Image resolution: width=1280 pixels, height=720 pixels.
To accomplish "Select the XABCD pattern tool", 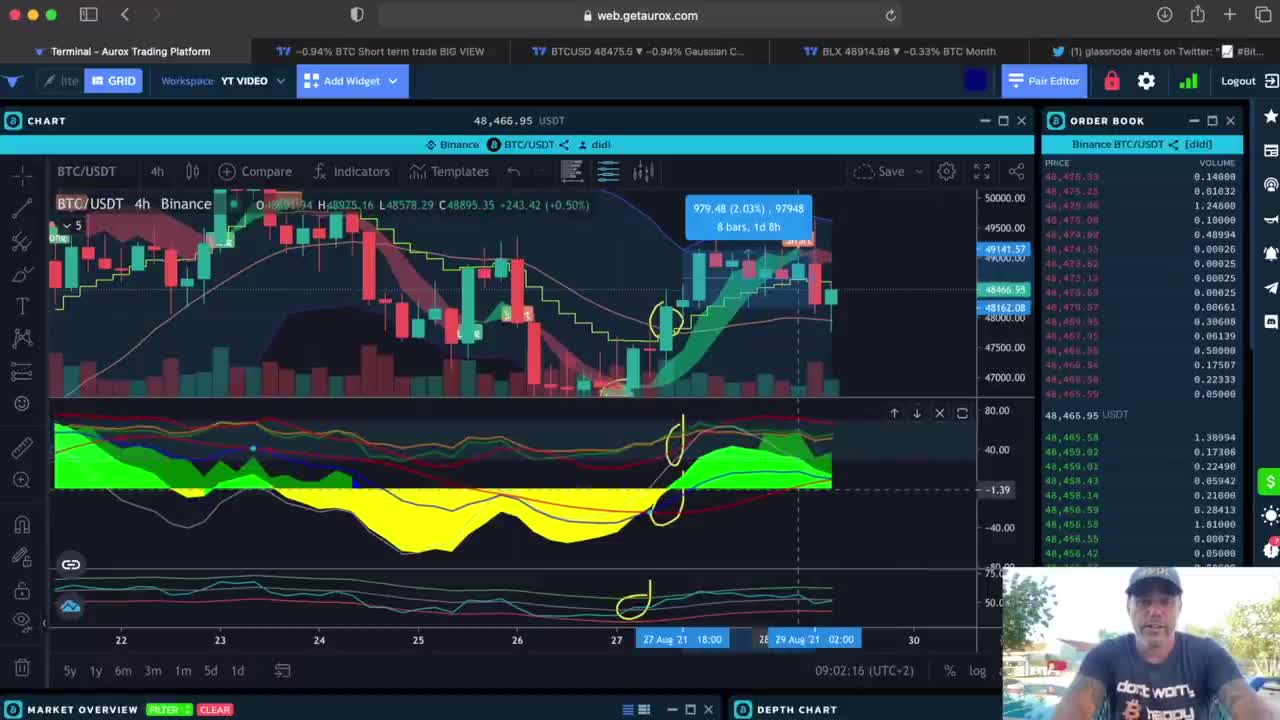I will (x=22, y=339).
